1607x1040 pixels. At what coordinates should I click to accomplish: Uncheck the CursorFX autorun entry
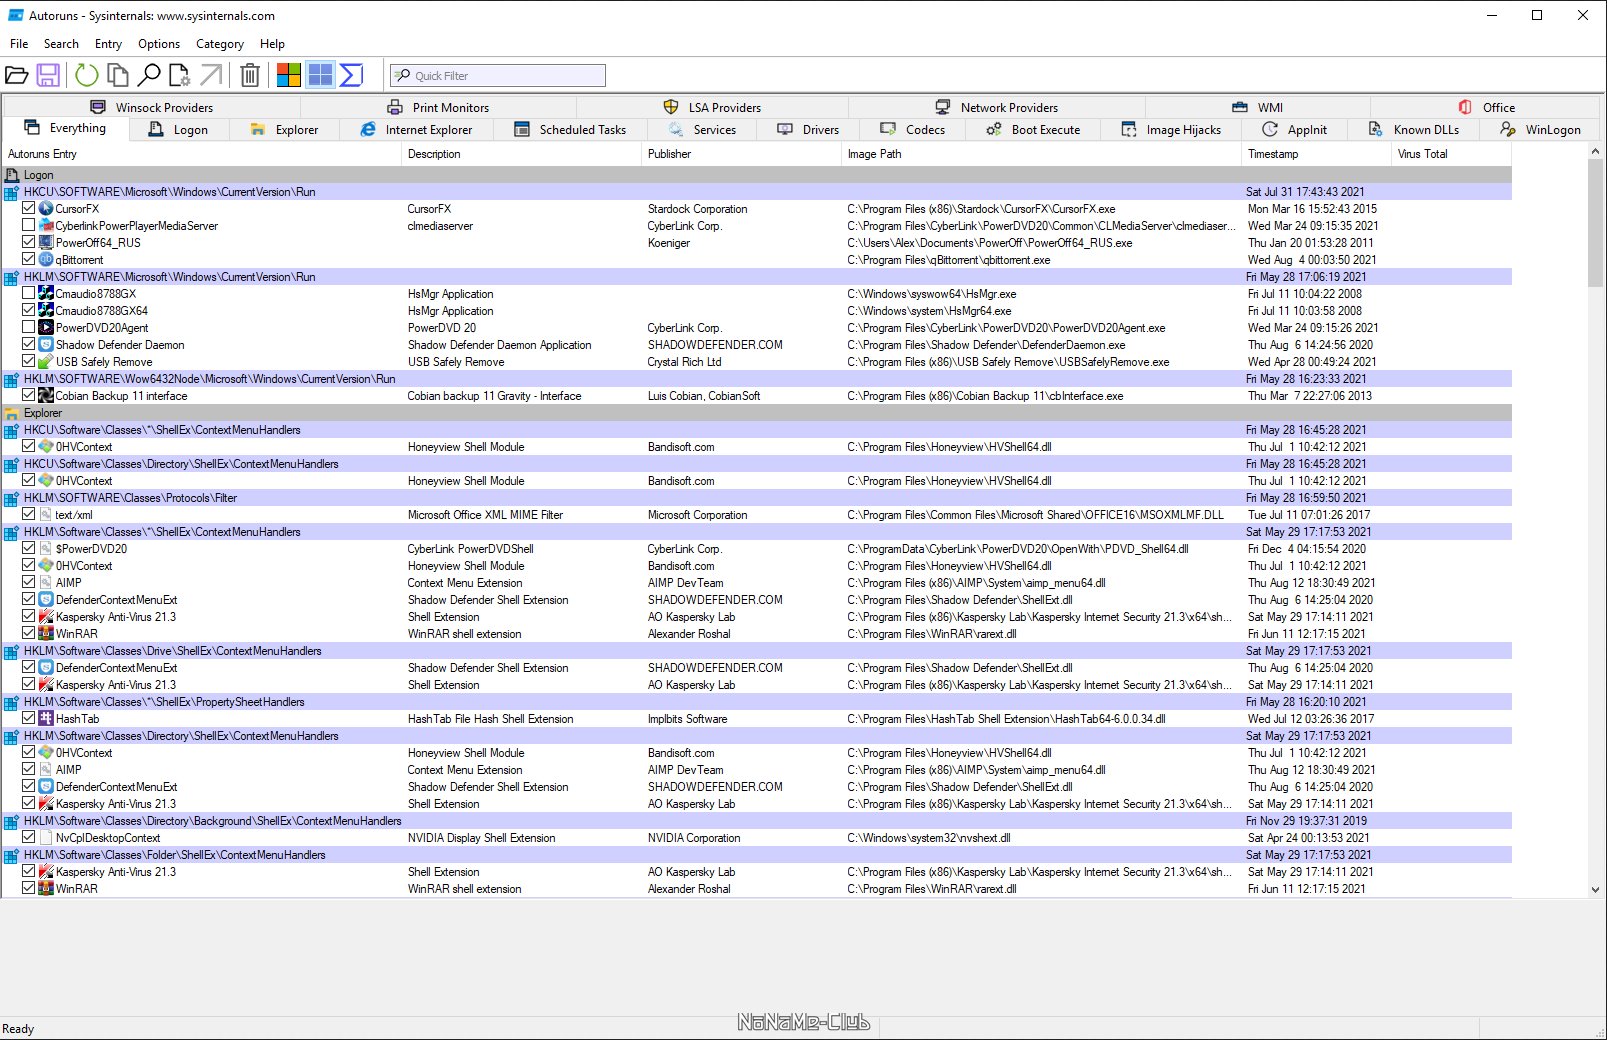[28, 209]
